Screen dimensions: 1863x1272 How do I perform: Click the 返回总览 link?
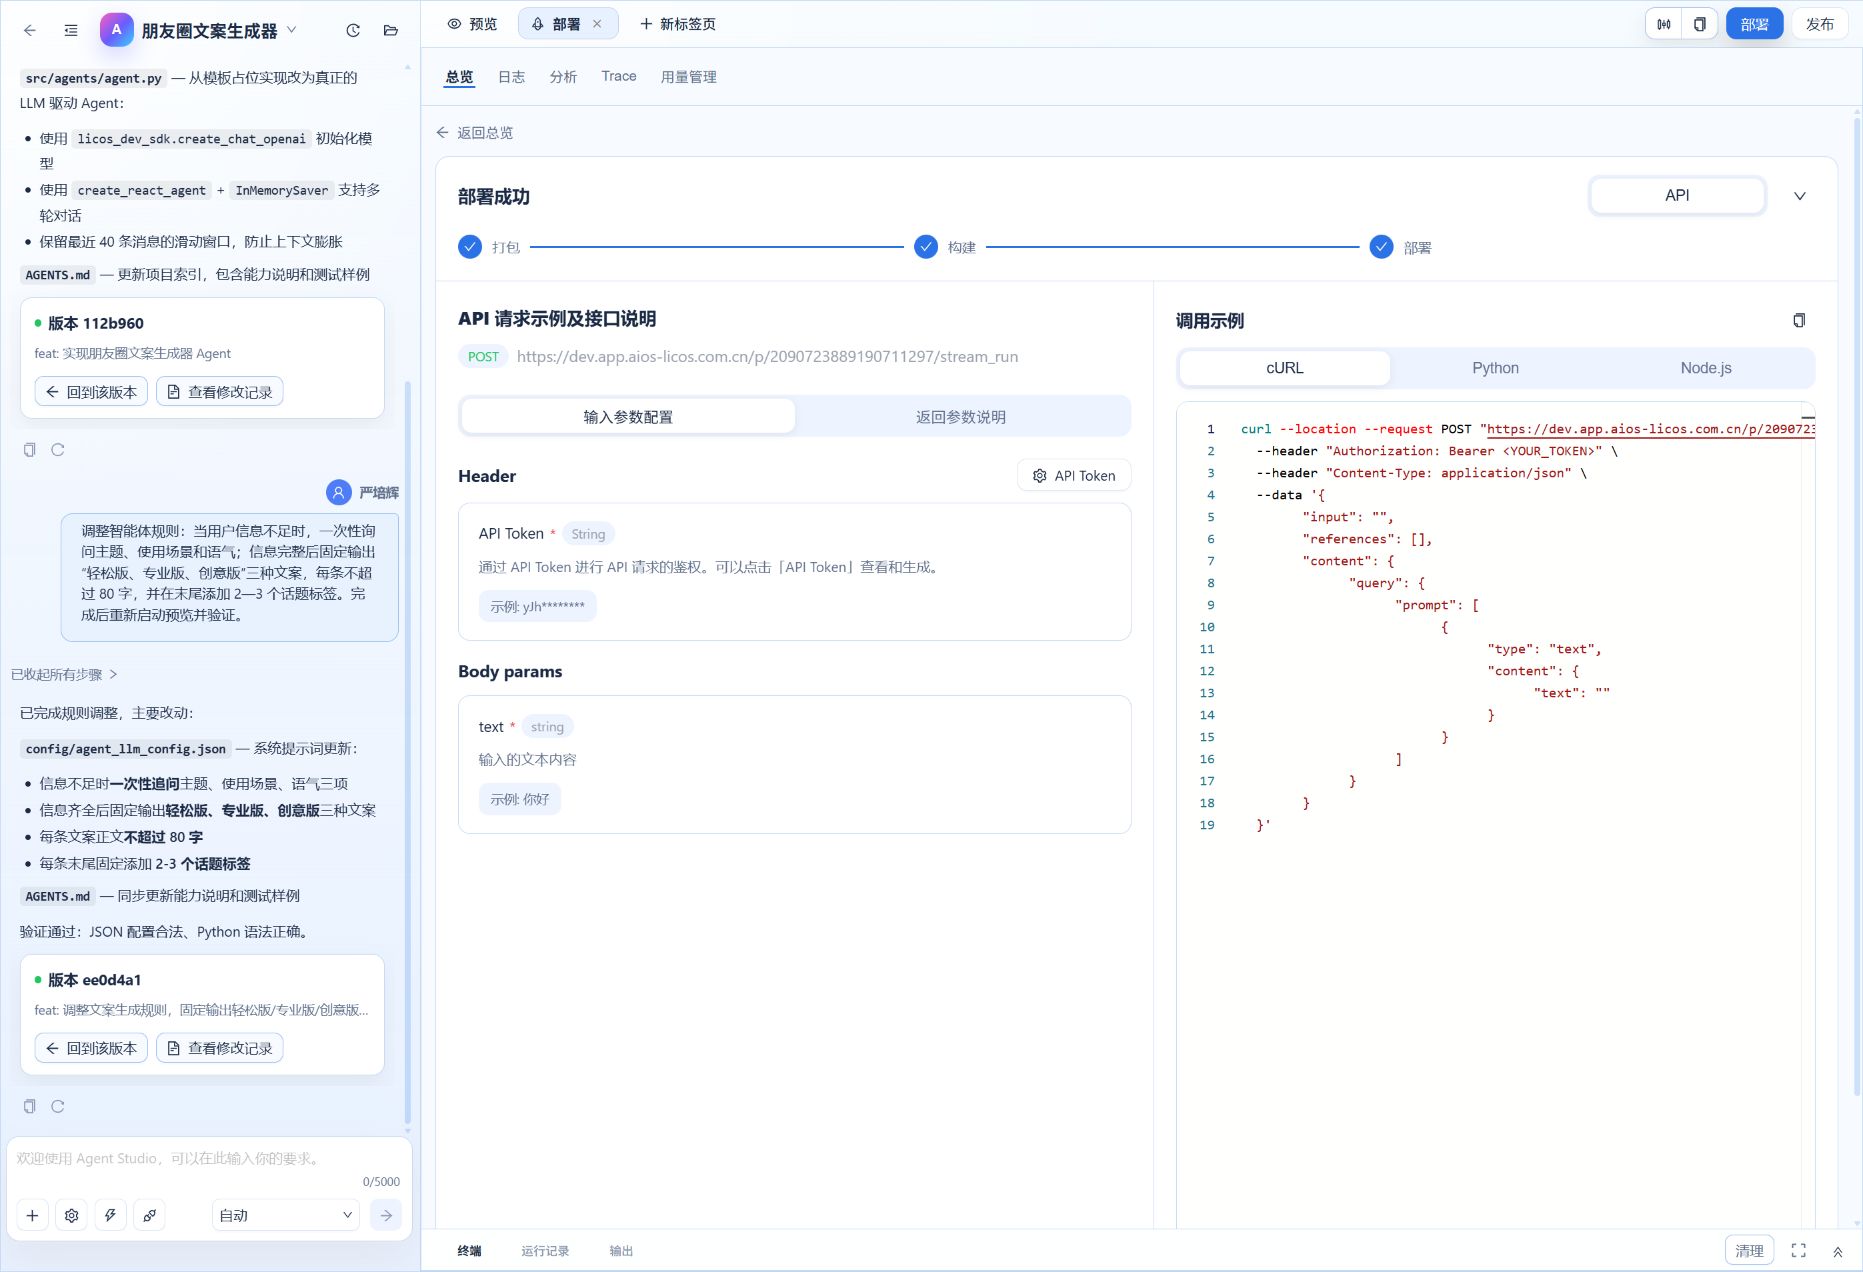tap(475, 133)
